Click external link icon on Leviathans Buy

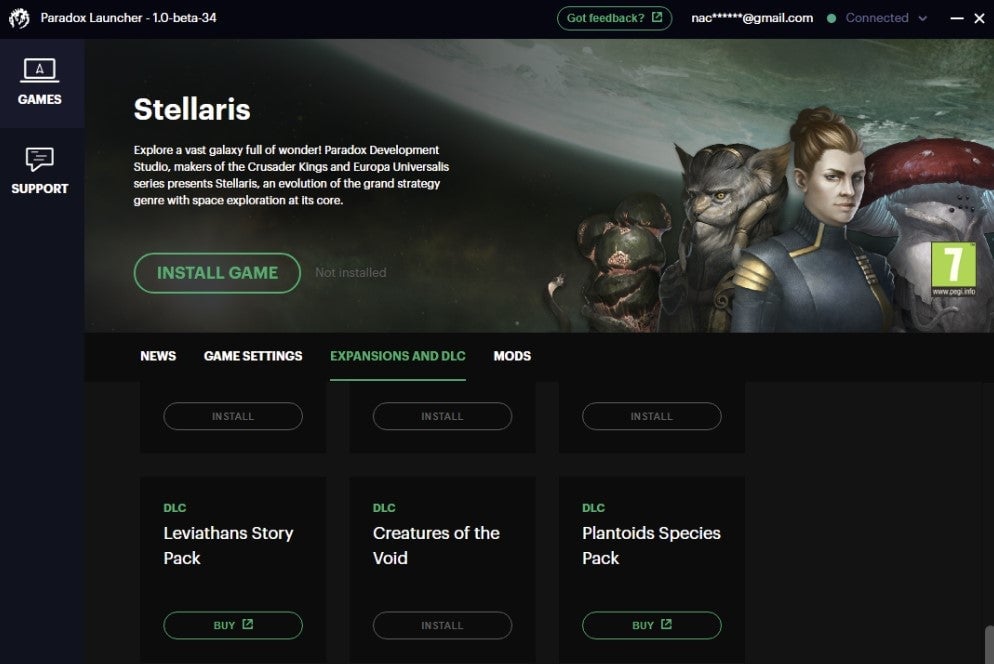pyautogui.click(x=247, y=625)
